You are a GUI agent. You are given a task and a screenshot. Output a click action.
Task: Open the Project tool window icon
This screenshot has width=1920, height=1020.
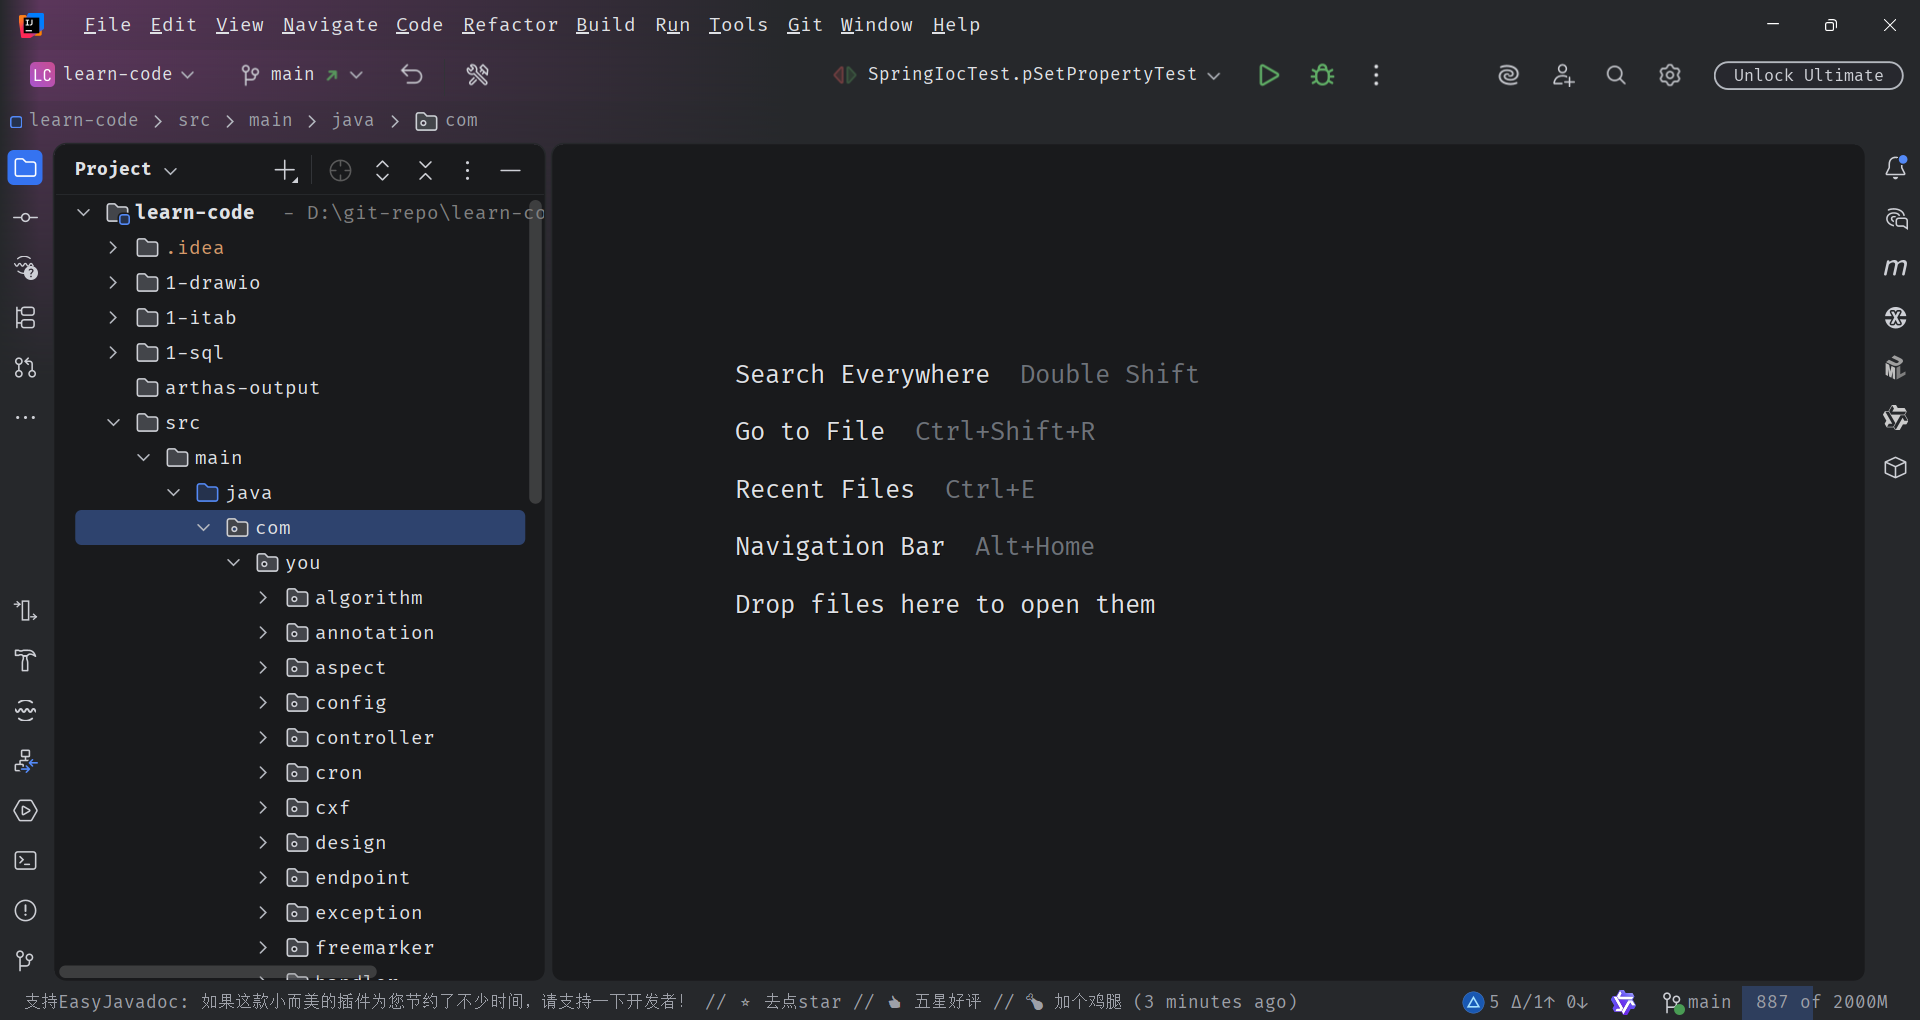point(25,168)
